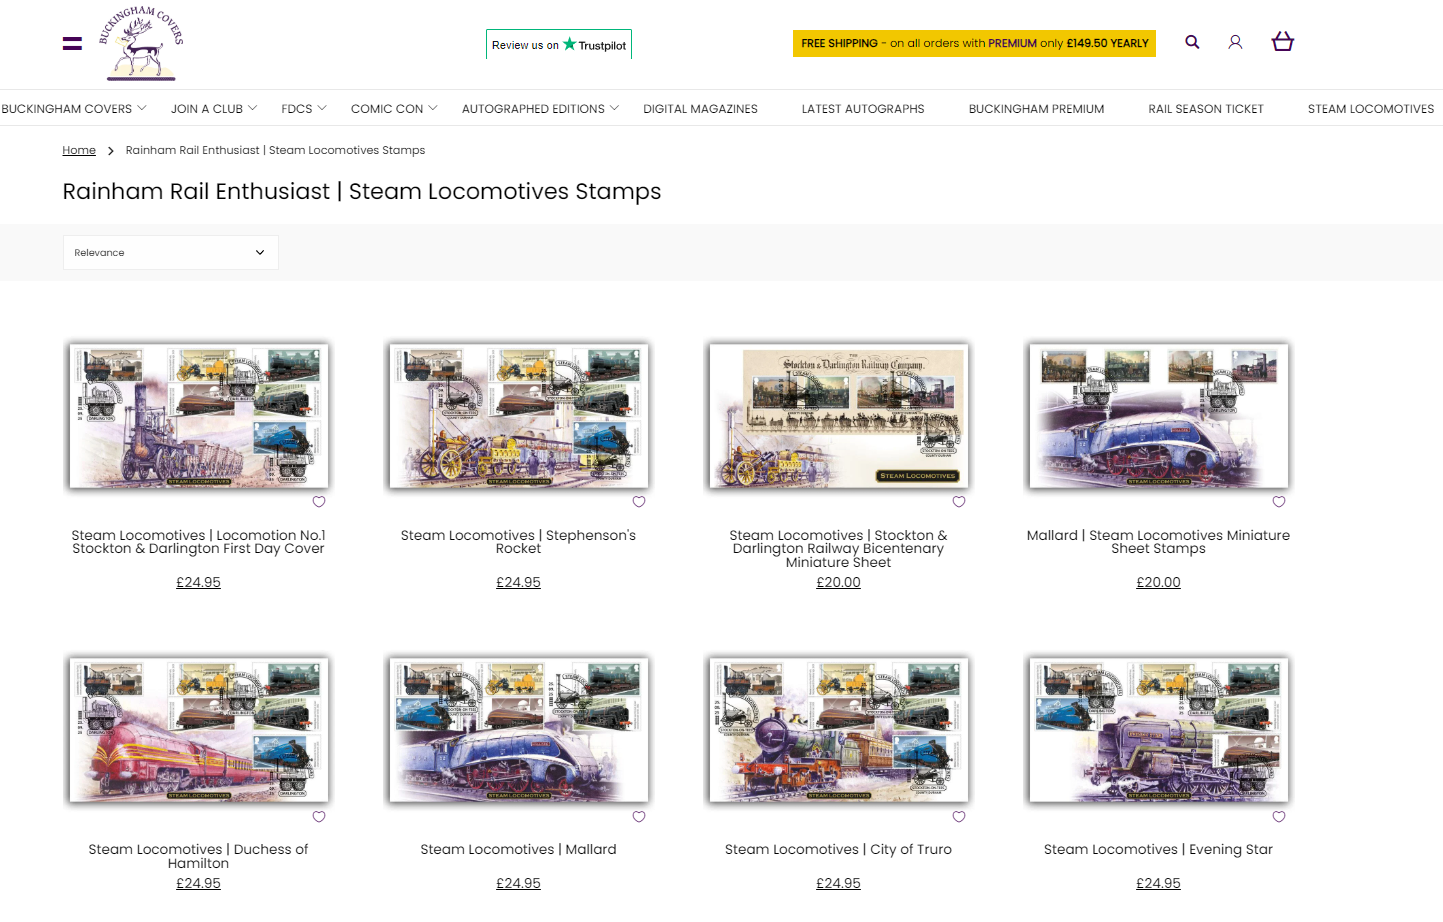
Task: Add Mallard Miniature Sheet to wishlist heart
Action: pos(1278,502)
